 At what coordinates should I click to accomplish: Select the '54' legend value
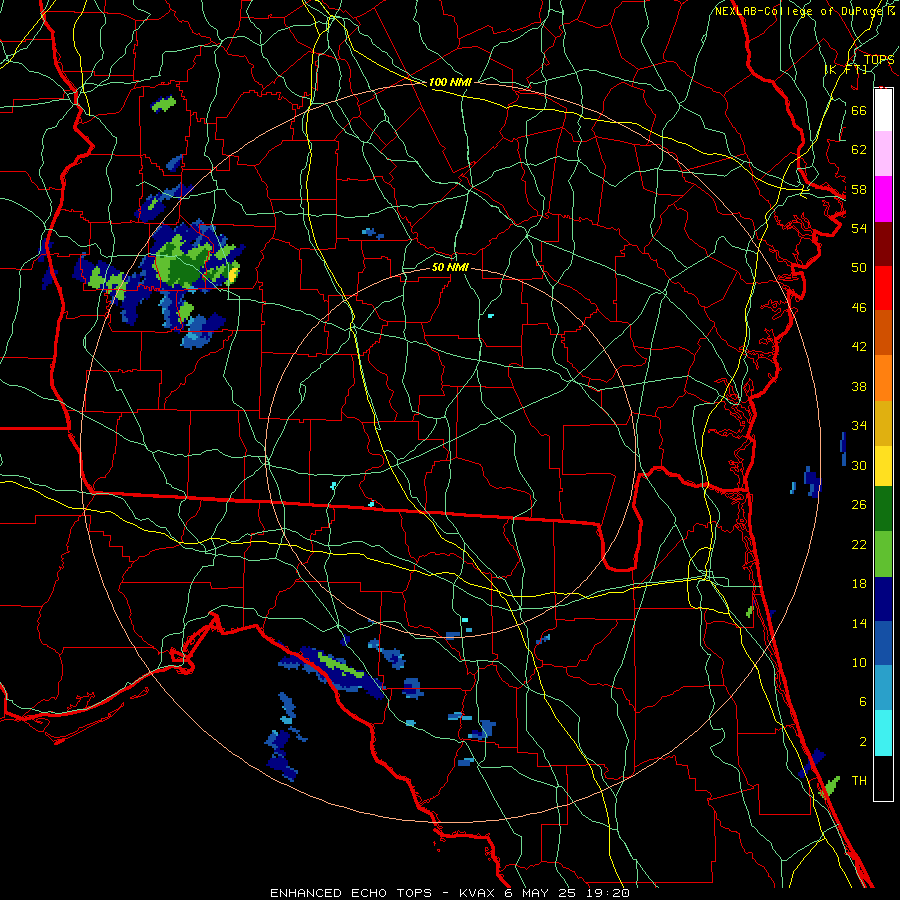tap(859, 228)
